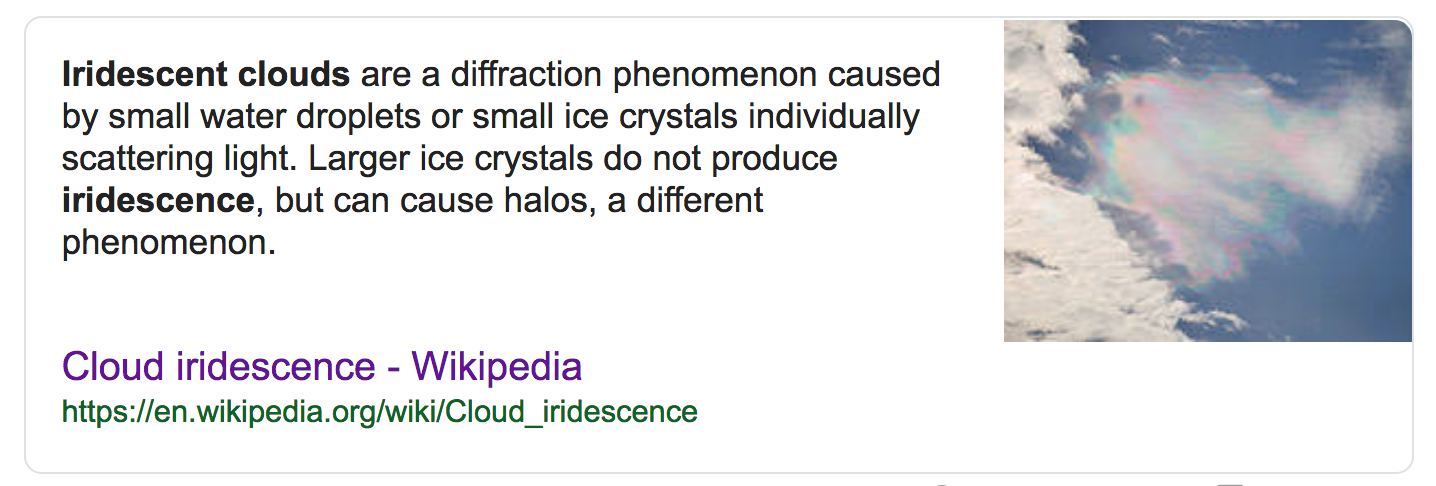Viewport: 1436px width, 486px height.
Task: Click the word "Wikipedia" in the result title
Action: coord(496,367)
